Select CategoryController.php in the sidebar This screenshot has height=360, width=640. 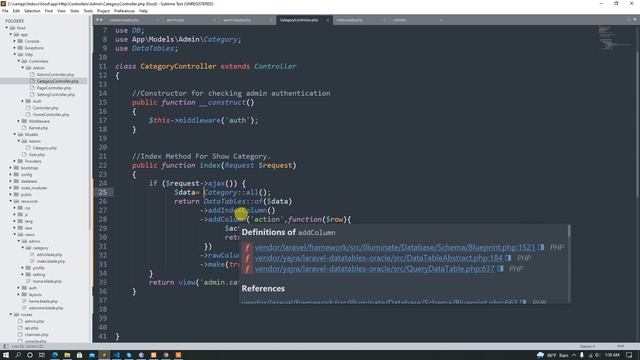(57, 81)
